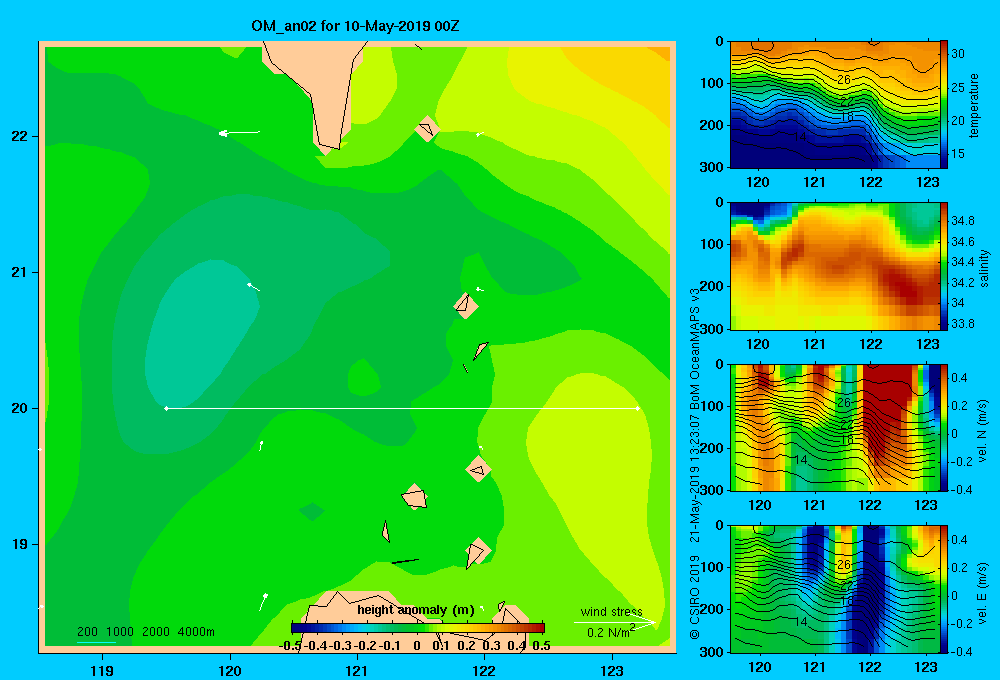1000x680 pixels.
Task: Click longitude tick "122" on main map axis
Action: point(485,670)
